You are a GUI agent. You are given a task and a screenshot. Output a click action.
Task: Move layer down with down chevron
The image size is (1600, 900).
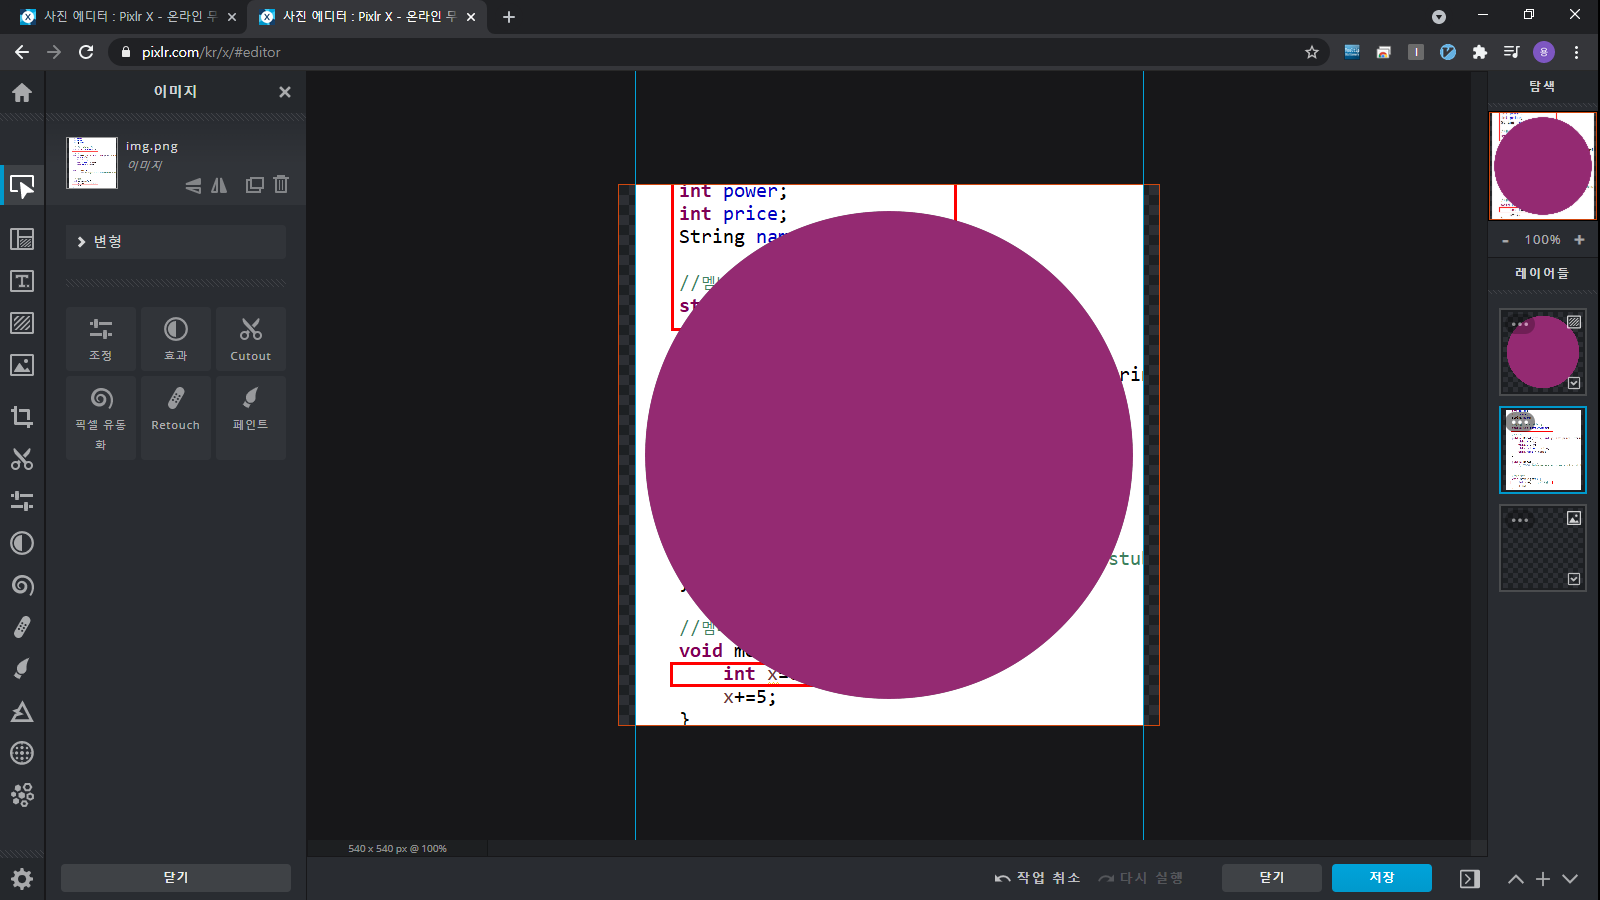pyautogui.click(x=1570, y=879)
